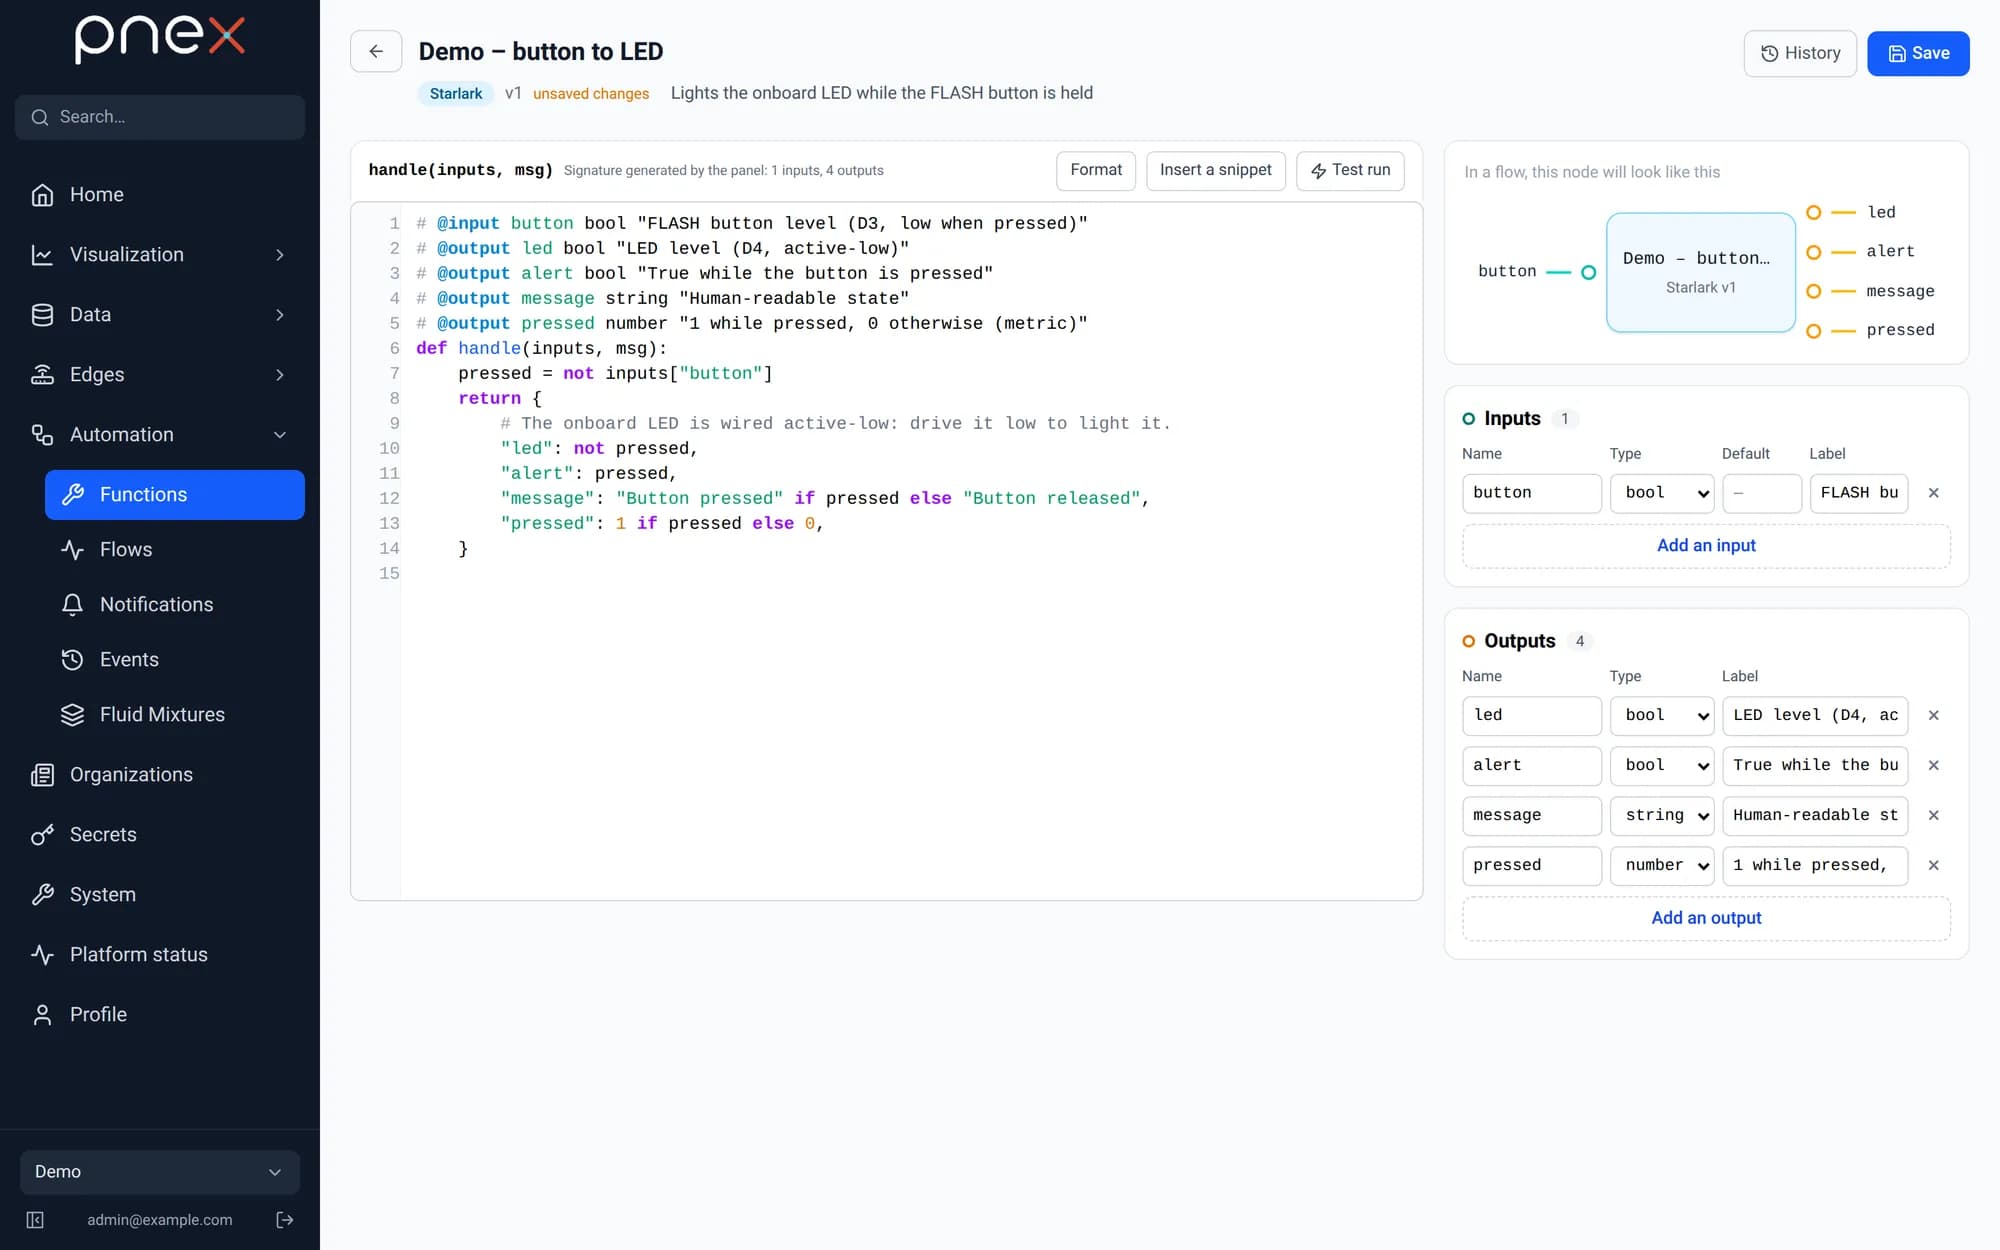Open System settings
The width and height of the screenshot is (2000, 1250).
coord(160,895)
